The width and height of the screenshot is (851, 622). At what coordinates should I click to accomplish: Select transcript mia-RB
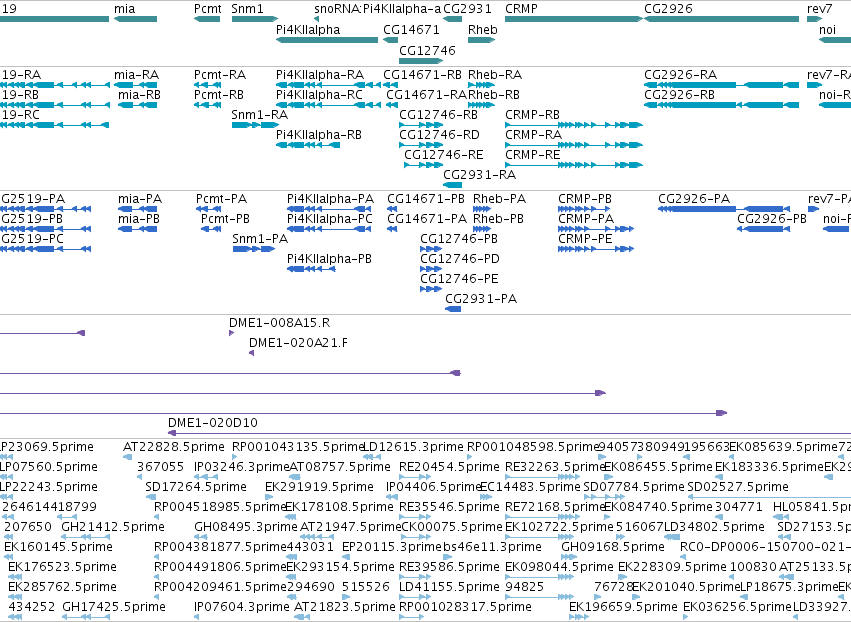point(137,105)
